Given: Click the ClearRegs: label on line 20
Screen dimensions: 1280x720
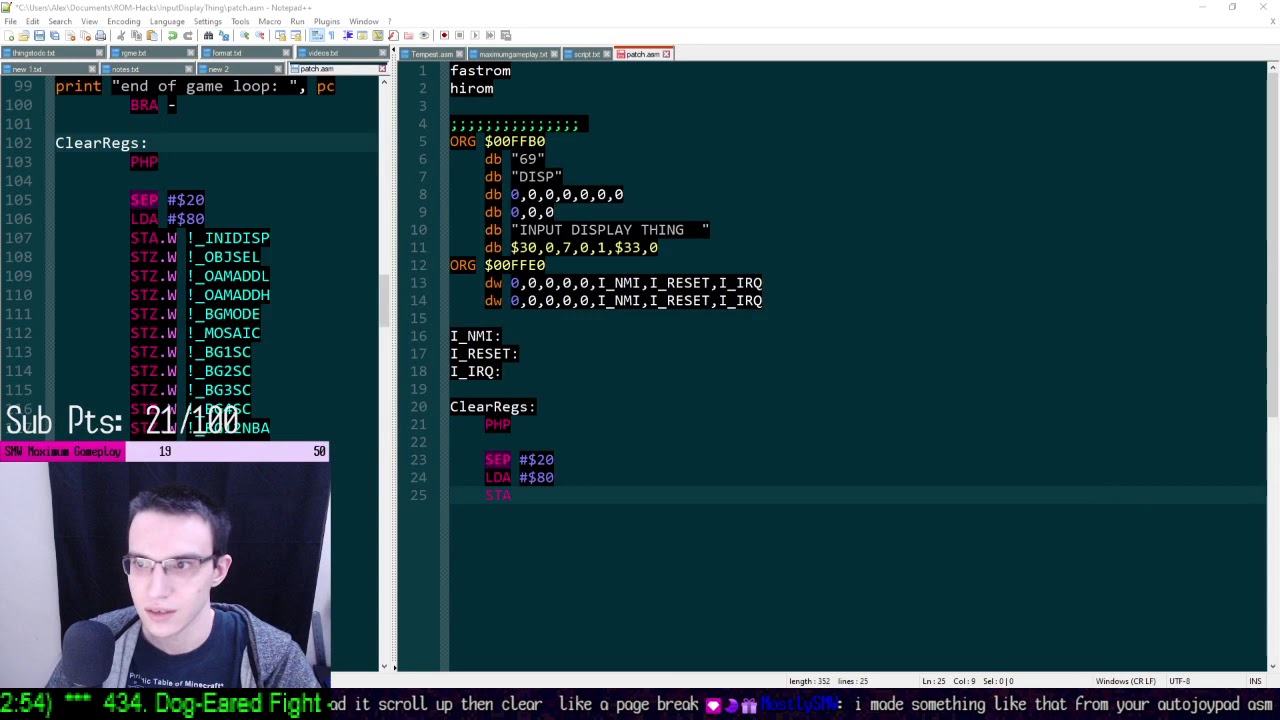Looking at the screenshot, I should click(493, 407).
